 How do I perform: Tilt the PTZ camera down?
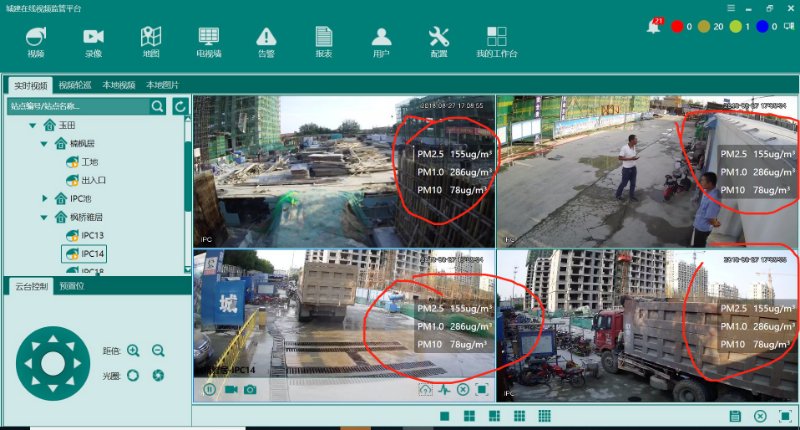pos(53,389)
